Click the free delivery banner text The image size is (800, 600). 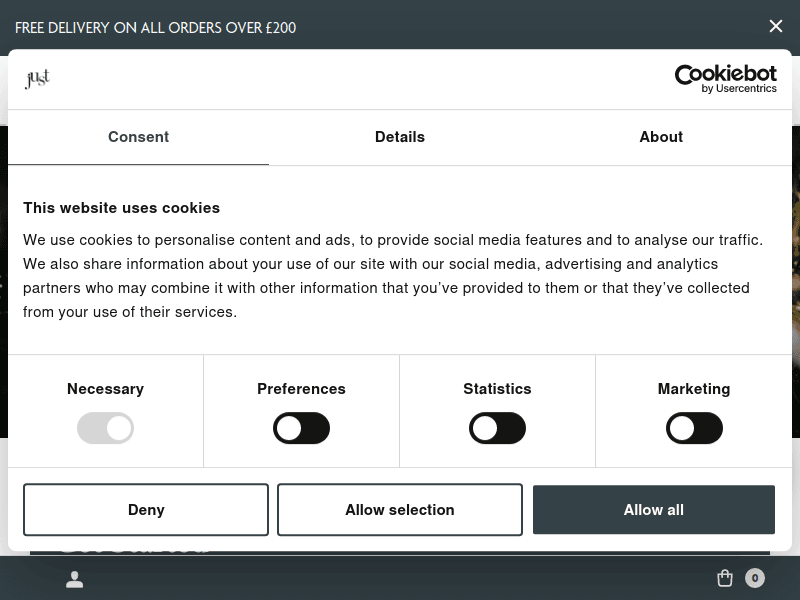[156, 28]
